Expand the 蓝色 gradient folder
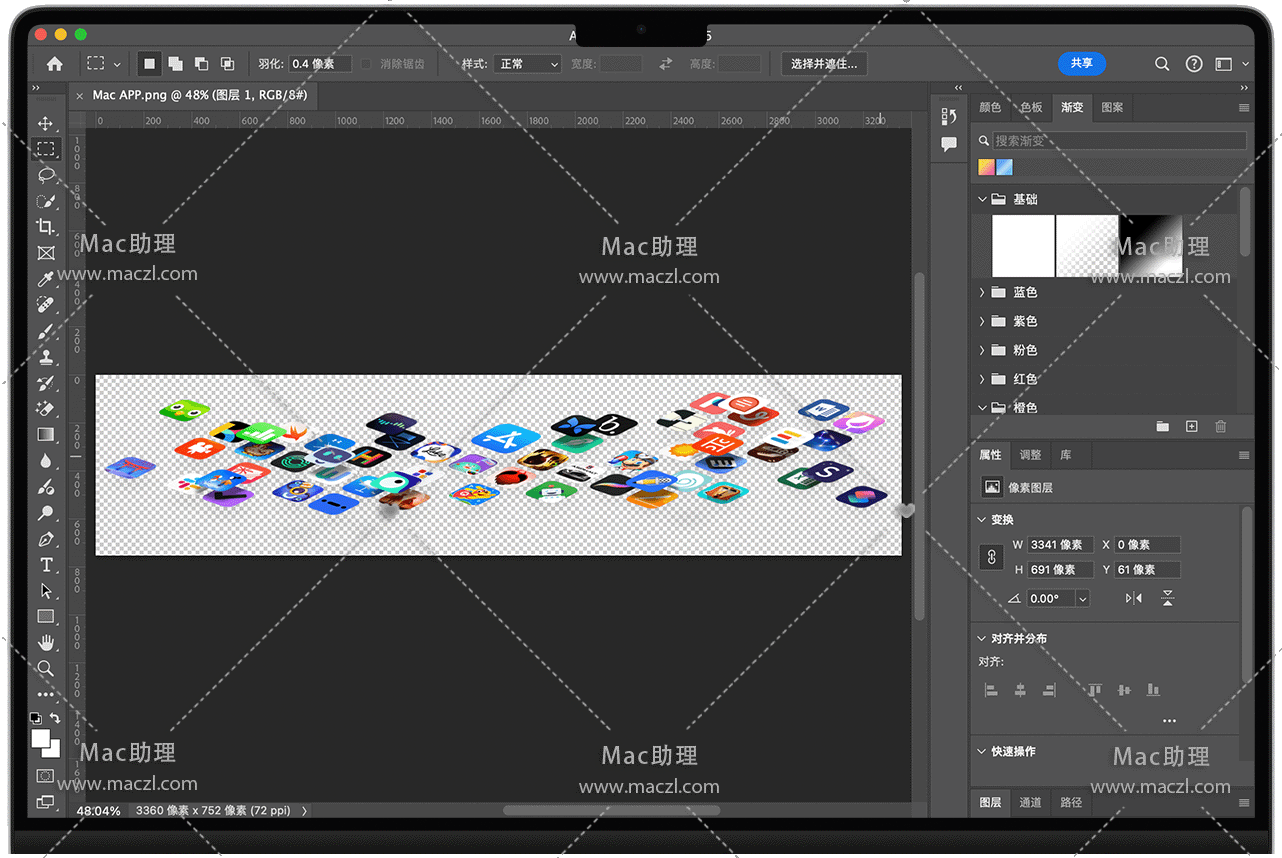The width and height of the screenshot is (1282, 858). [x=982, y=292]
